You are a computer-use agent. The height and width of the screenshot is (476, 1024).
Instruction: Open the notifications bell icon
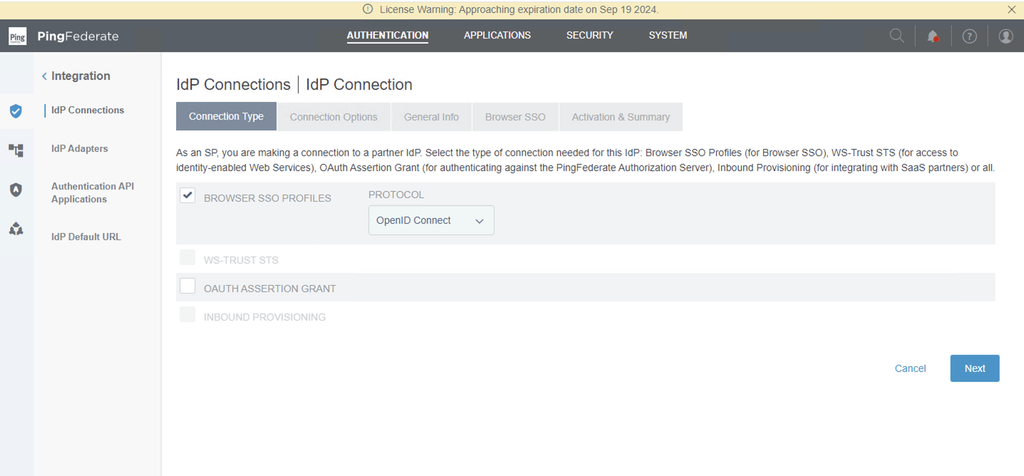click(x=933, y=37)
